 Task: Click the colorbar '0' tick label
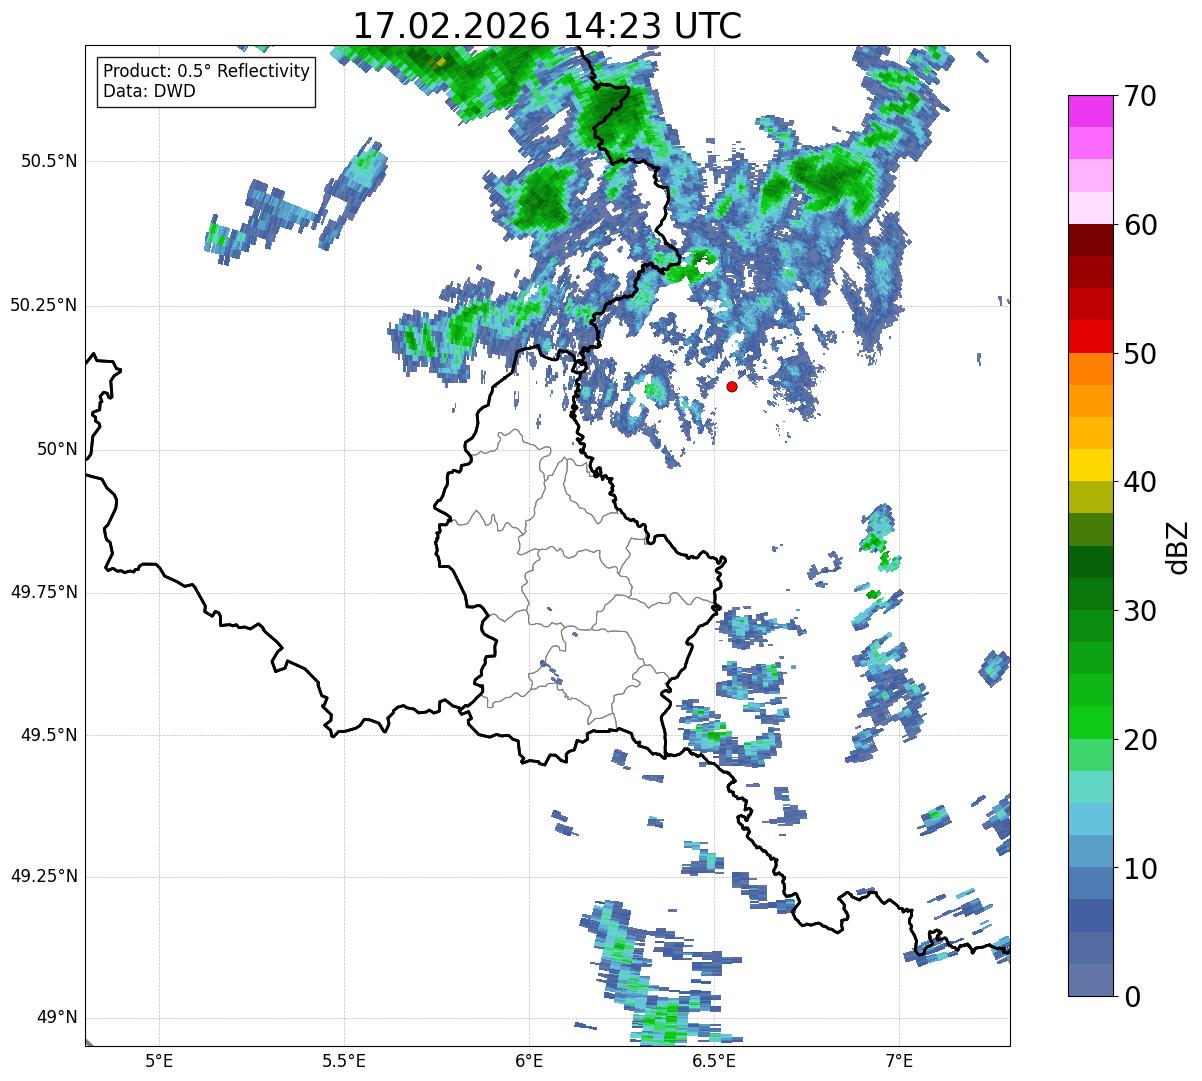tap(1130, 997)
